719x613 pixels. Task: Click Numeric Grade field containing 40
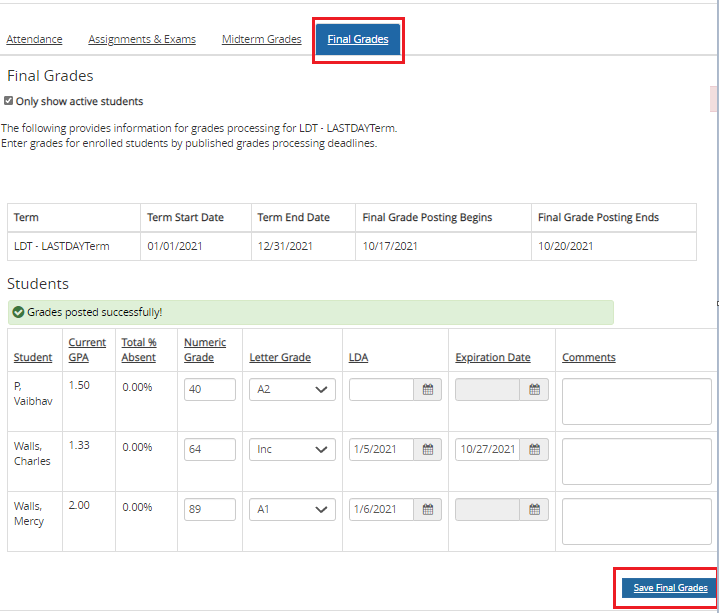point(209,390)
